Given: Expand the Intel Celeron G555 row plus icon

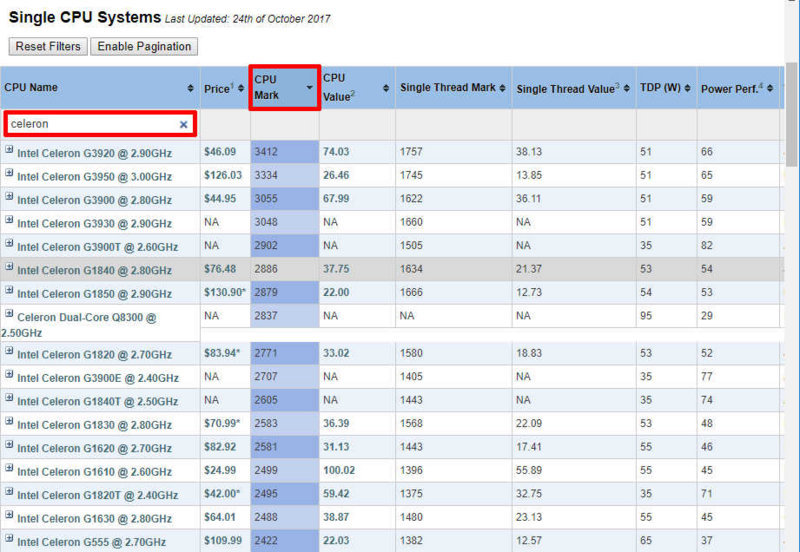Looking at the screenshot, I should pyautogui.click(x=9, y=538).
